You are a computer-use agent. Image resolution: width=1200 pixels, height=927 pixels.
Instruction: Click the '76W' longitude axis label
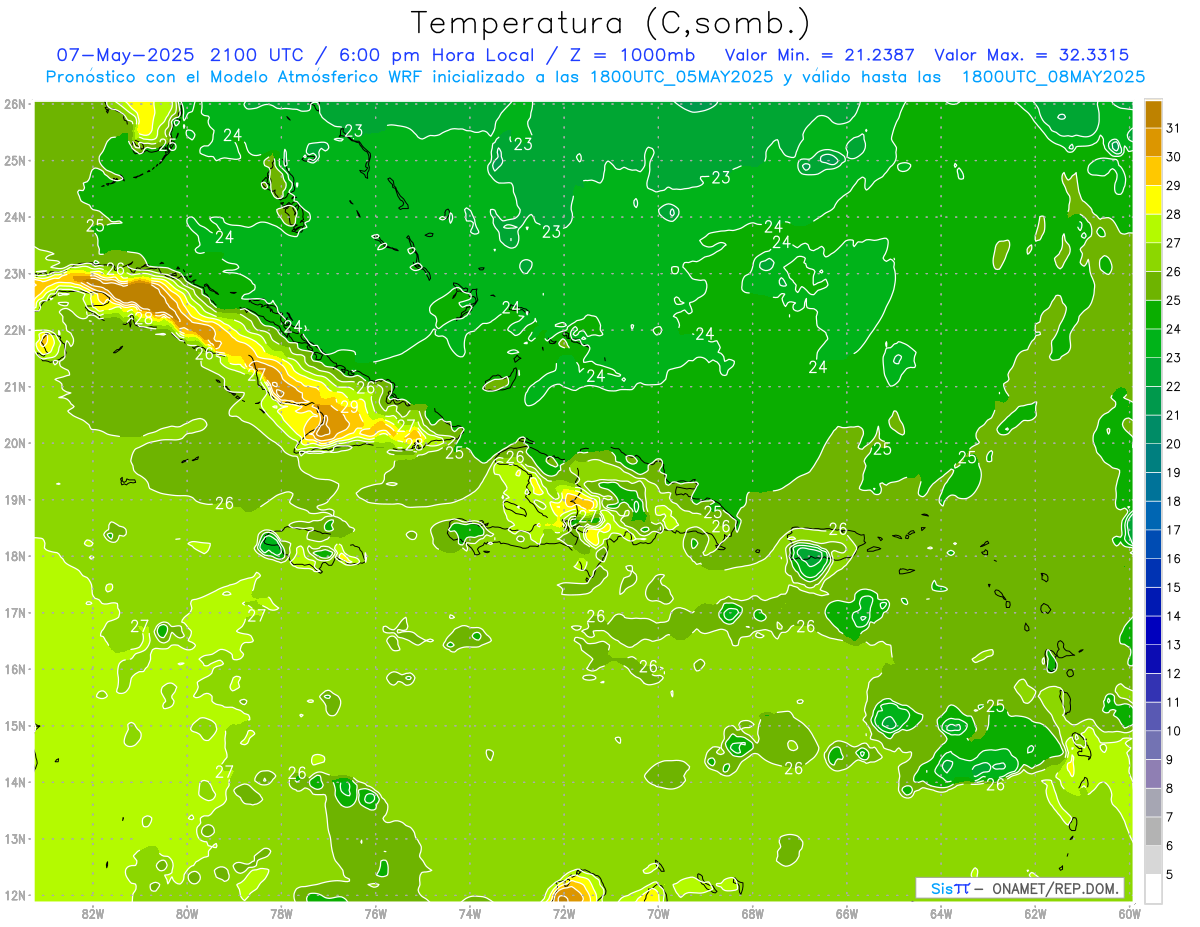[376, 912]
